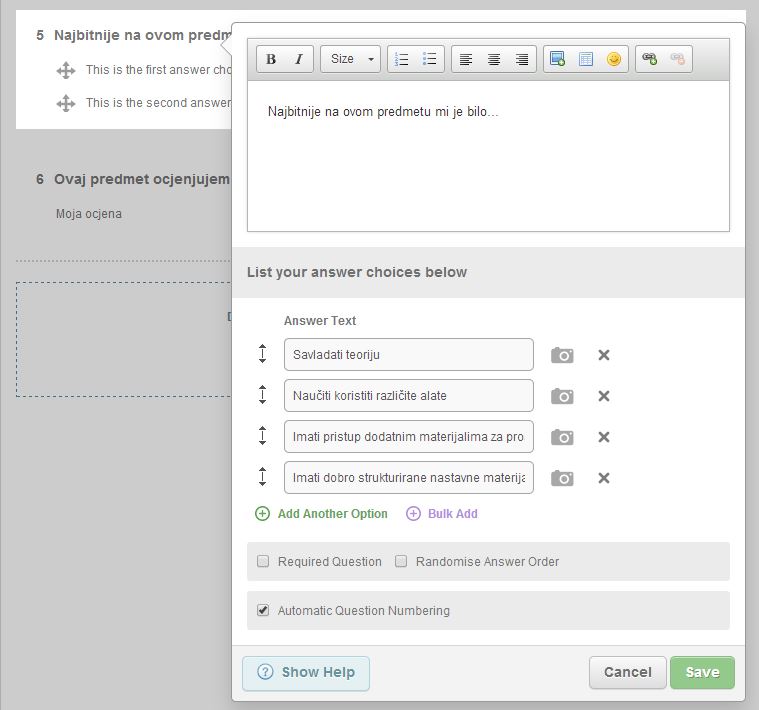759x710 pixels.
Task: Open the smiley emoticon picker
Action: pyautogui.click(x=614, y=59)
